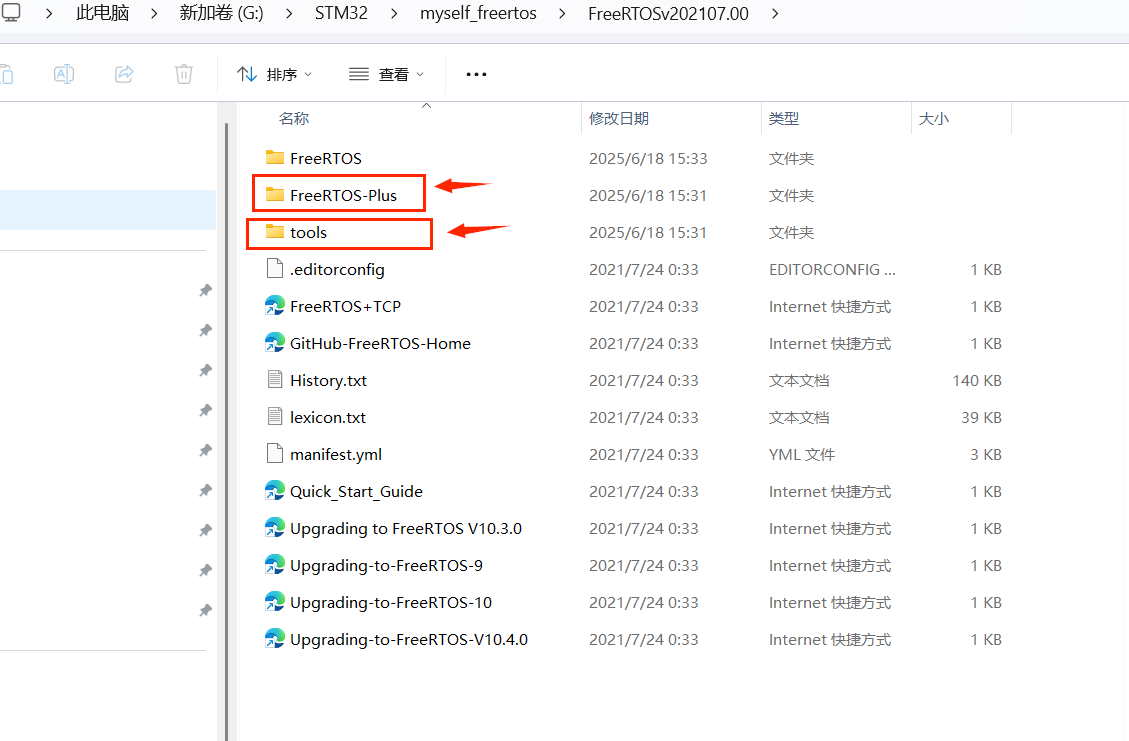Open the 查看 view dropdown
The height and width of the screenshot is (741, 1129).
pos(387,74)
